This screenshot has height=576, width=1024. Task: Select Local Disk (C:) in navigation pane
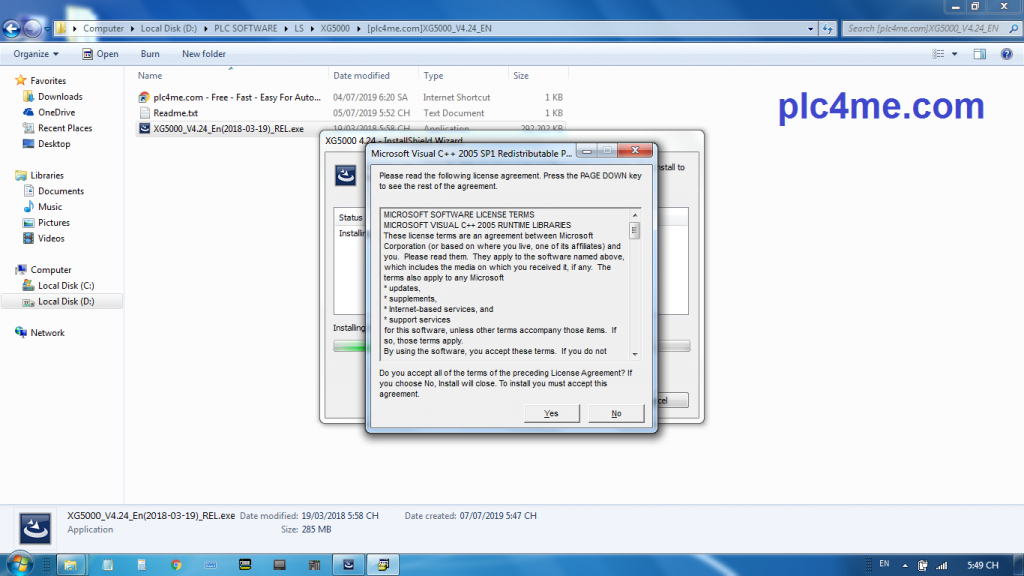(65, 286)
